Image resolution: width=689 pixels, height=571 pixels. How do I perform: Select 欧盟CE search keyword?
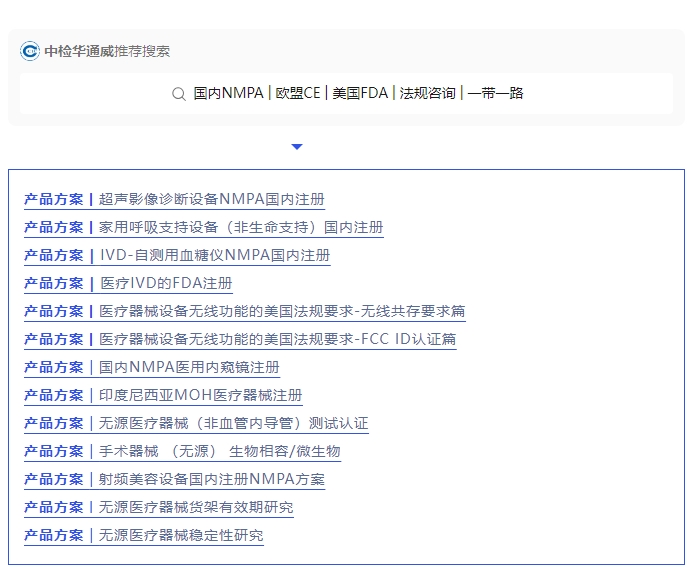coord(298,94)
